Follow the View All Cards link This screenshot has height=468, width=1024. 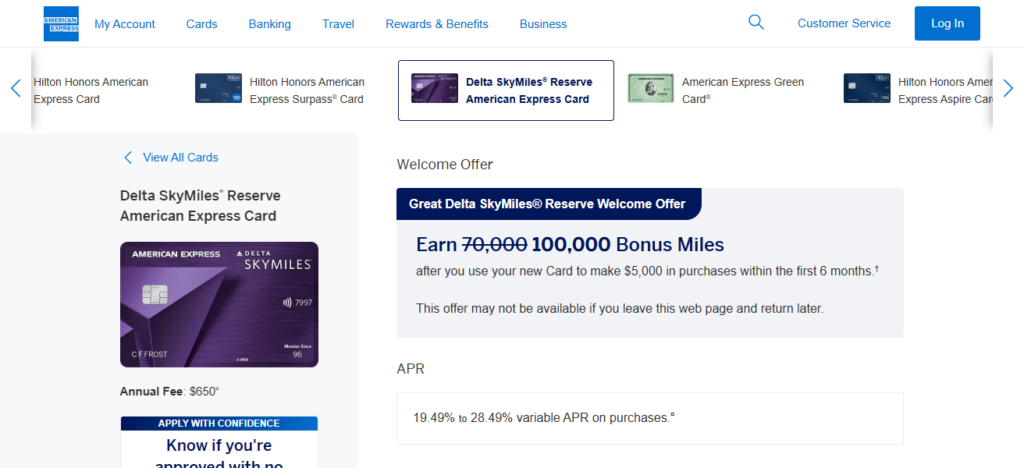180,157
